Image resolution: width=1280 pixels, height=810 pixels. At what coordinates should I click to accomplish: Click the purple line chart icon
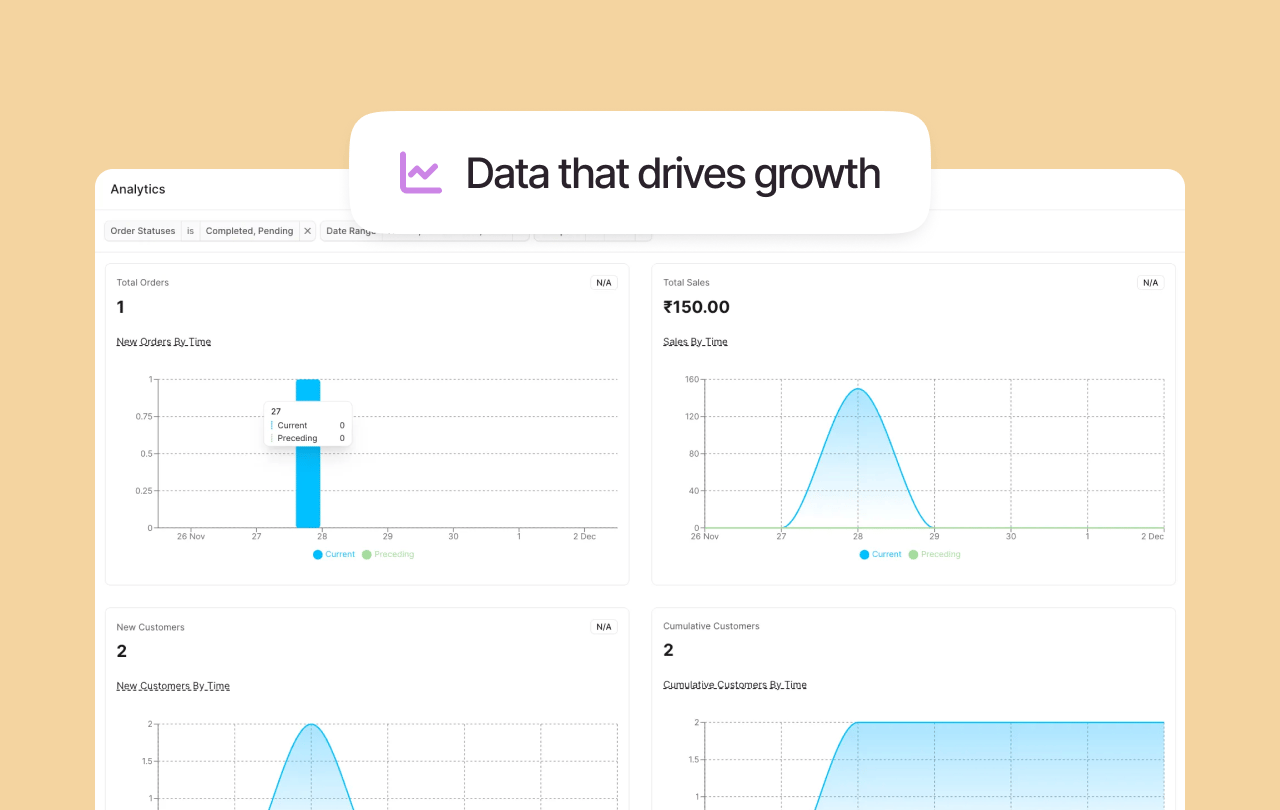click(420, 173)
